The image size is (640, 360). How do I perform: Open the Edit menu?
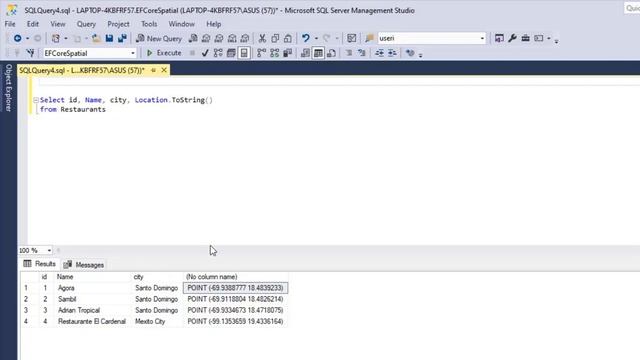click(33, 24)
